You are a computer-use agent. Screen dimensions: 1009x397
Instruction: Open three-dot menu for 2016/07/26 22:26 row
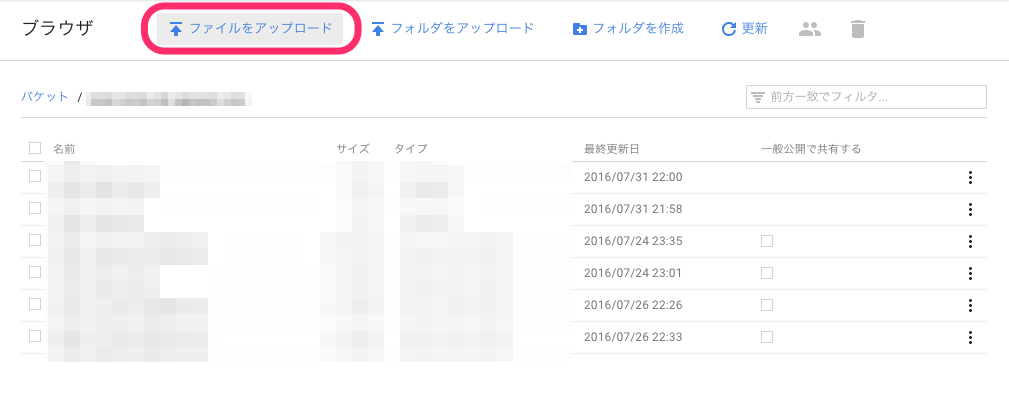pyautogui.click(x=970, y=305)
